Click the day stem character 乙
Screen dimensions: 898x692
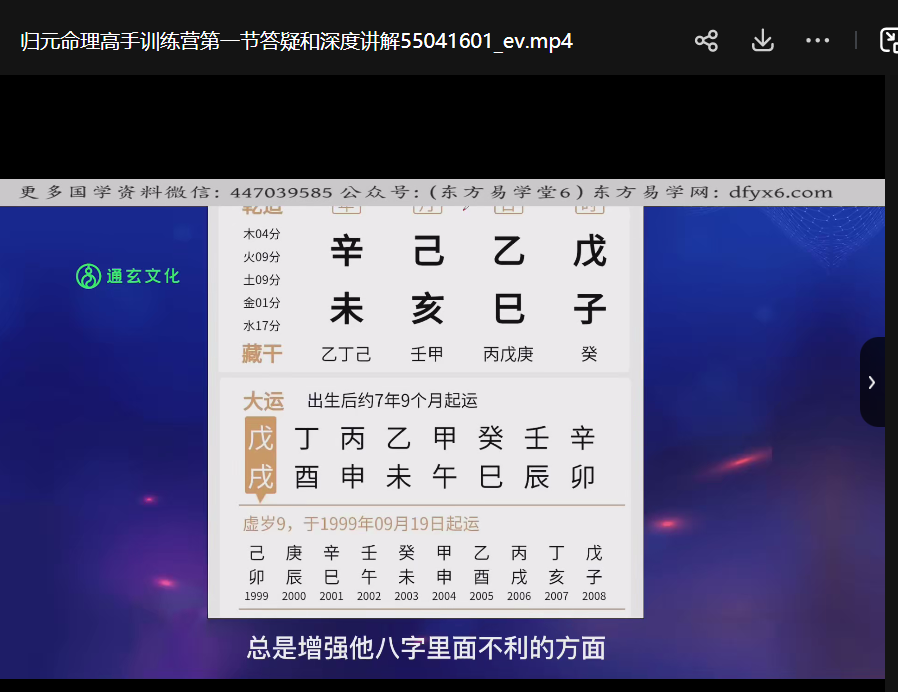(x=509, y=251)
